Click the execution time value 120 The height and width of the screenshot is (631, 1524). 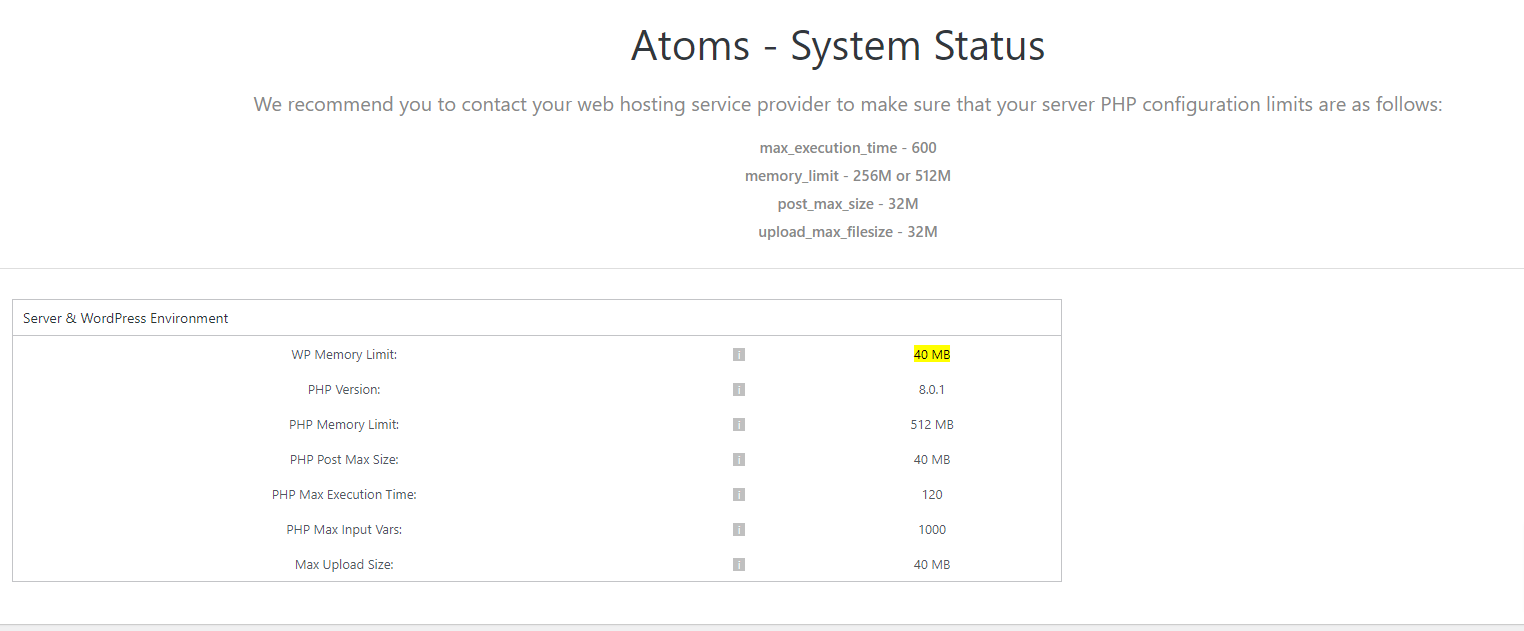[932, 494]
